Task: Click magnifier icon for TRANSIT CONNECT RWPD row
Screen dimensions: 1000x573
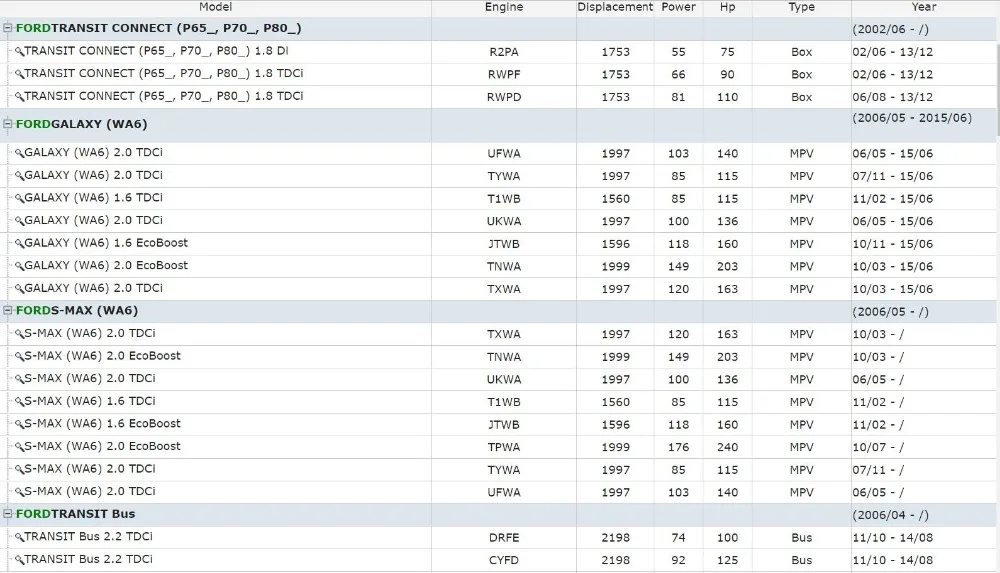Action: [x=19, y=97]
